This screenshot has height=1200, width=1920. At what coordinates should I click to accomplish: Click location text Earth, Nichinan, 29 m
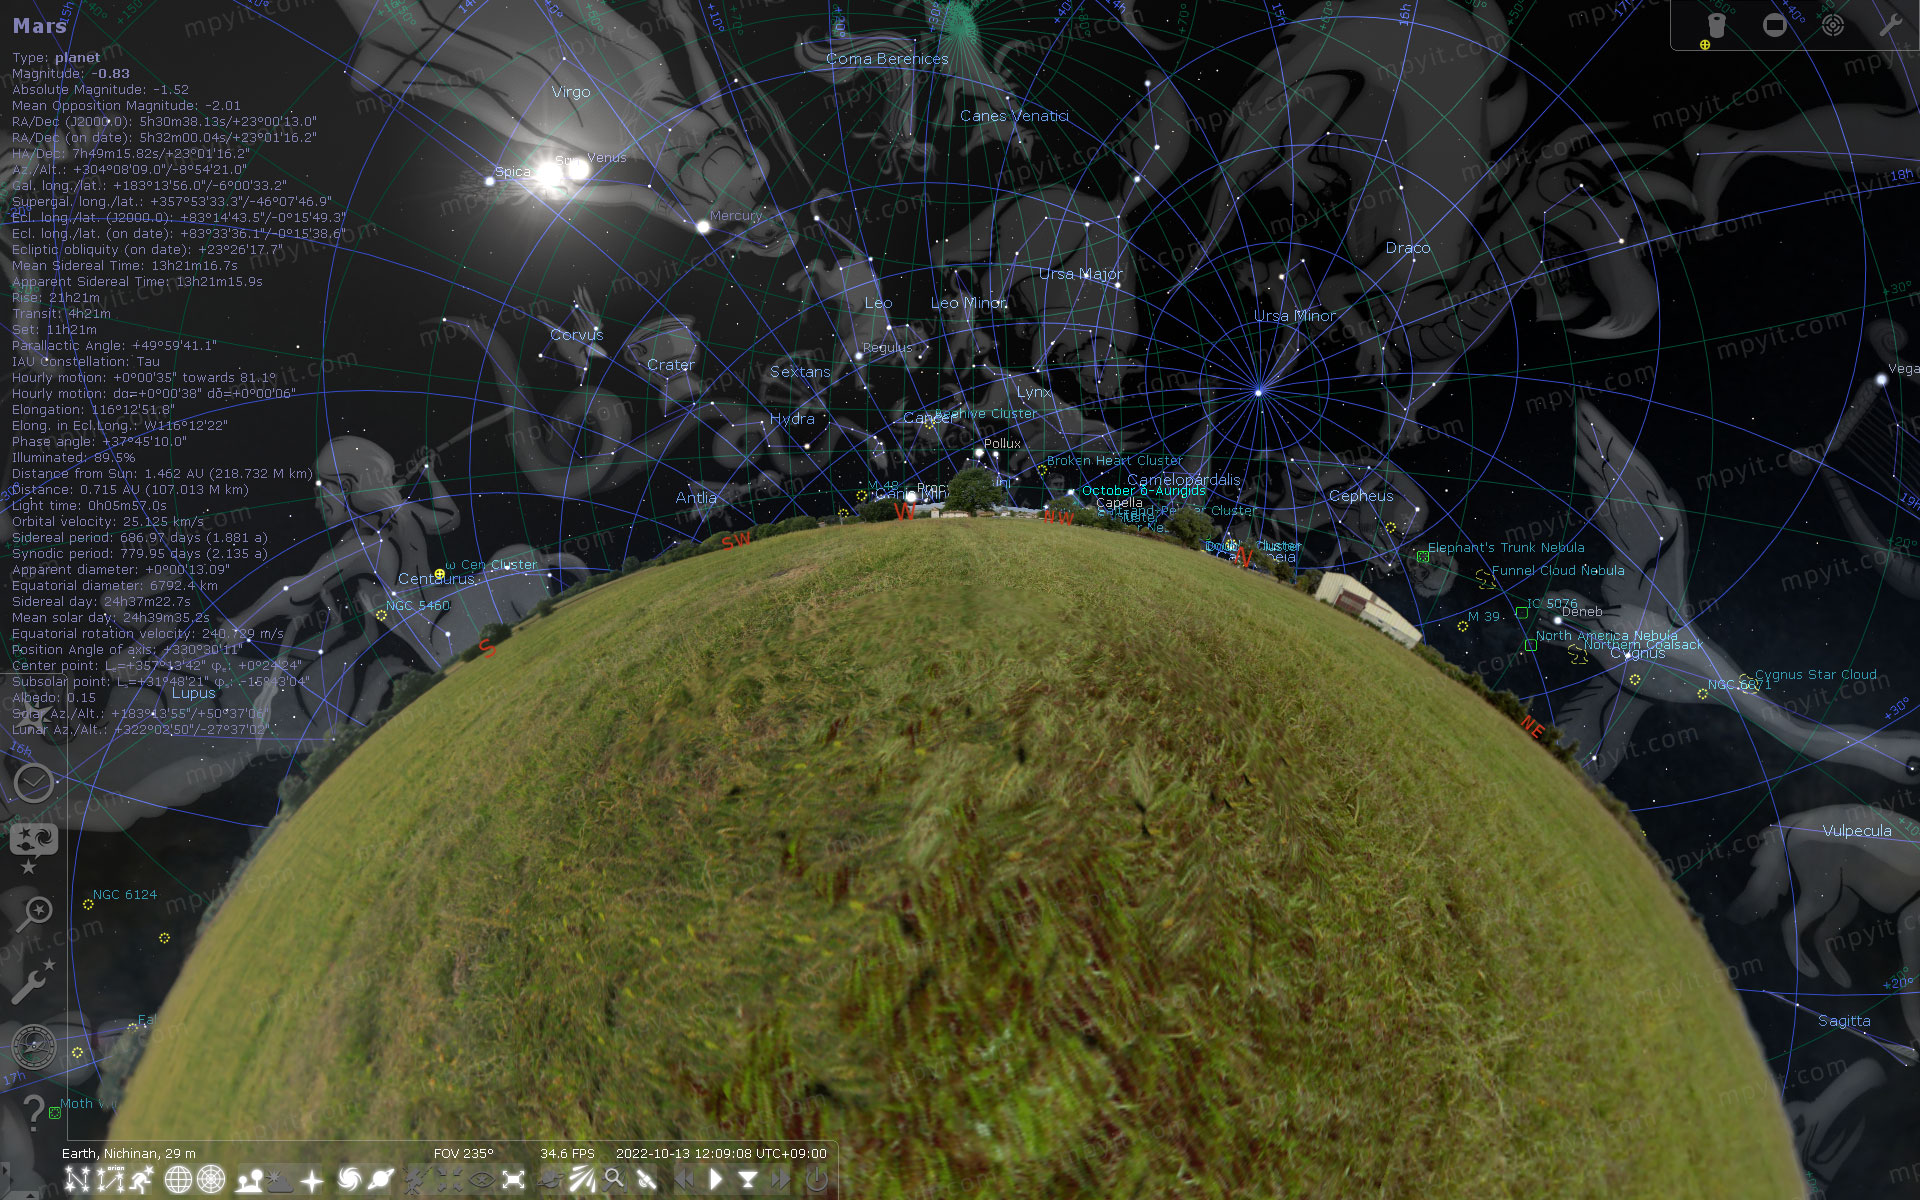[x=129, y=1153]
